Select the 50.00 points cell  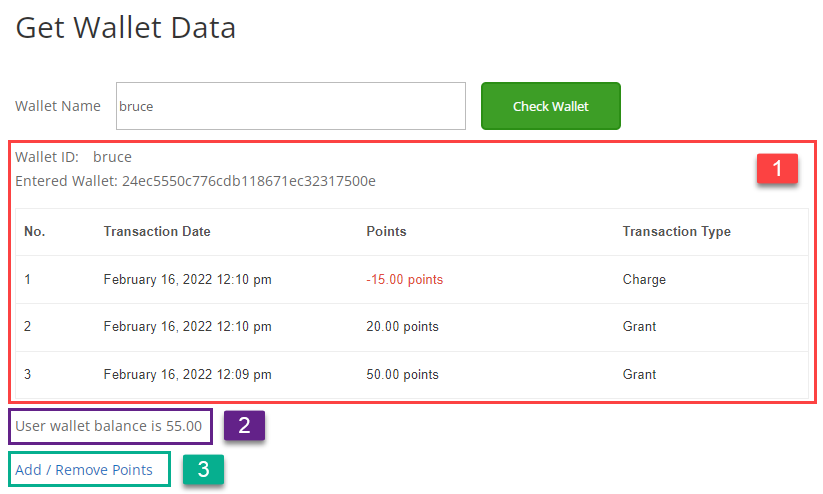pos(403,374)
